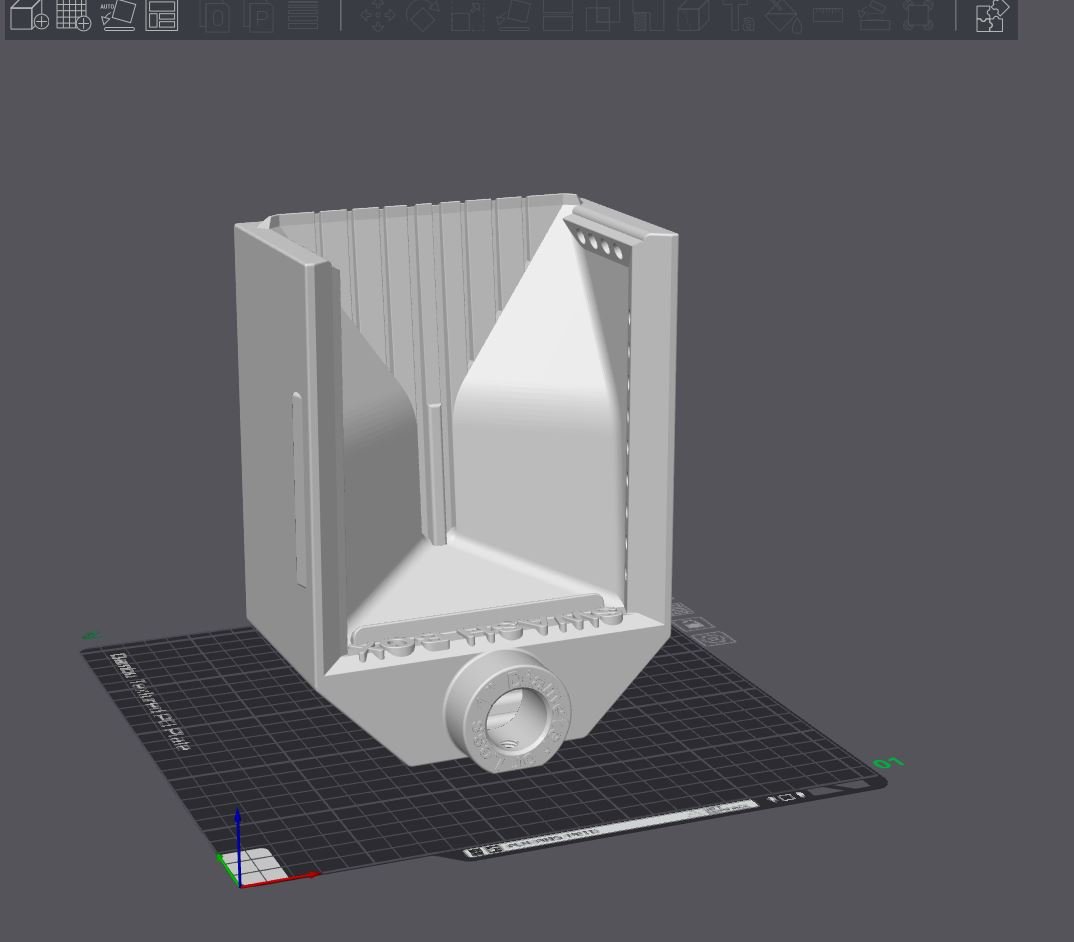
Task: Arrange all objects on the plate
Action: coord(162,18)
